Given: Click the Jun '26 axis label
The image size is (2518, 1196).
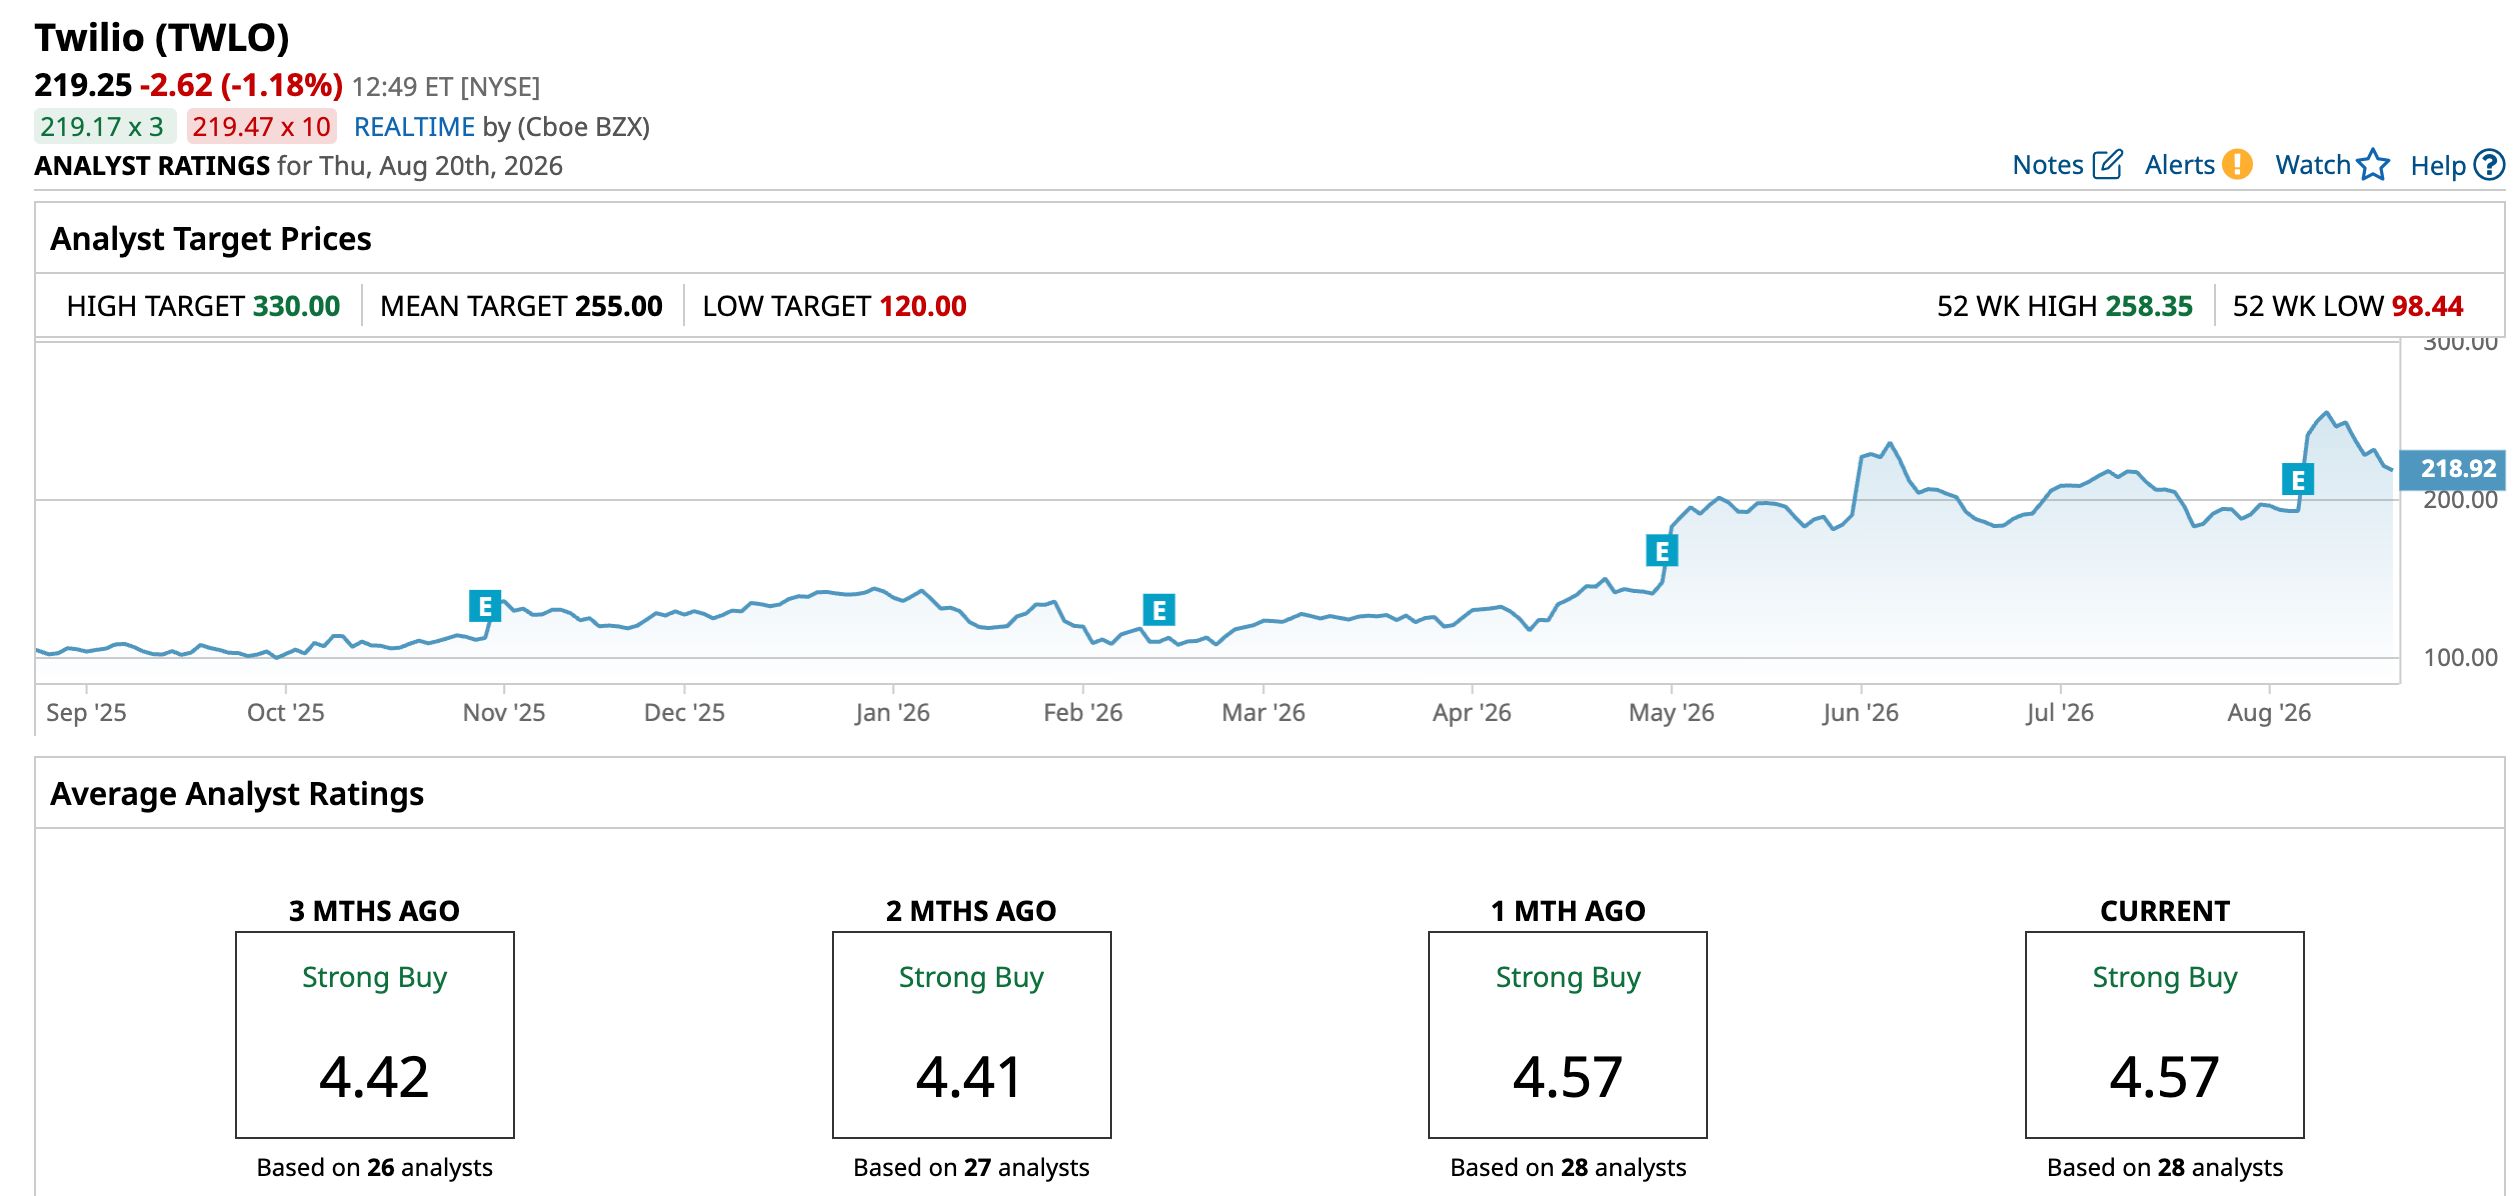Looking at the screenshot, I should tap(1860, 713).
